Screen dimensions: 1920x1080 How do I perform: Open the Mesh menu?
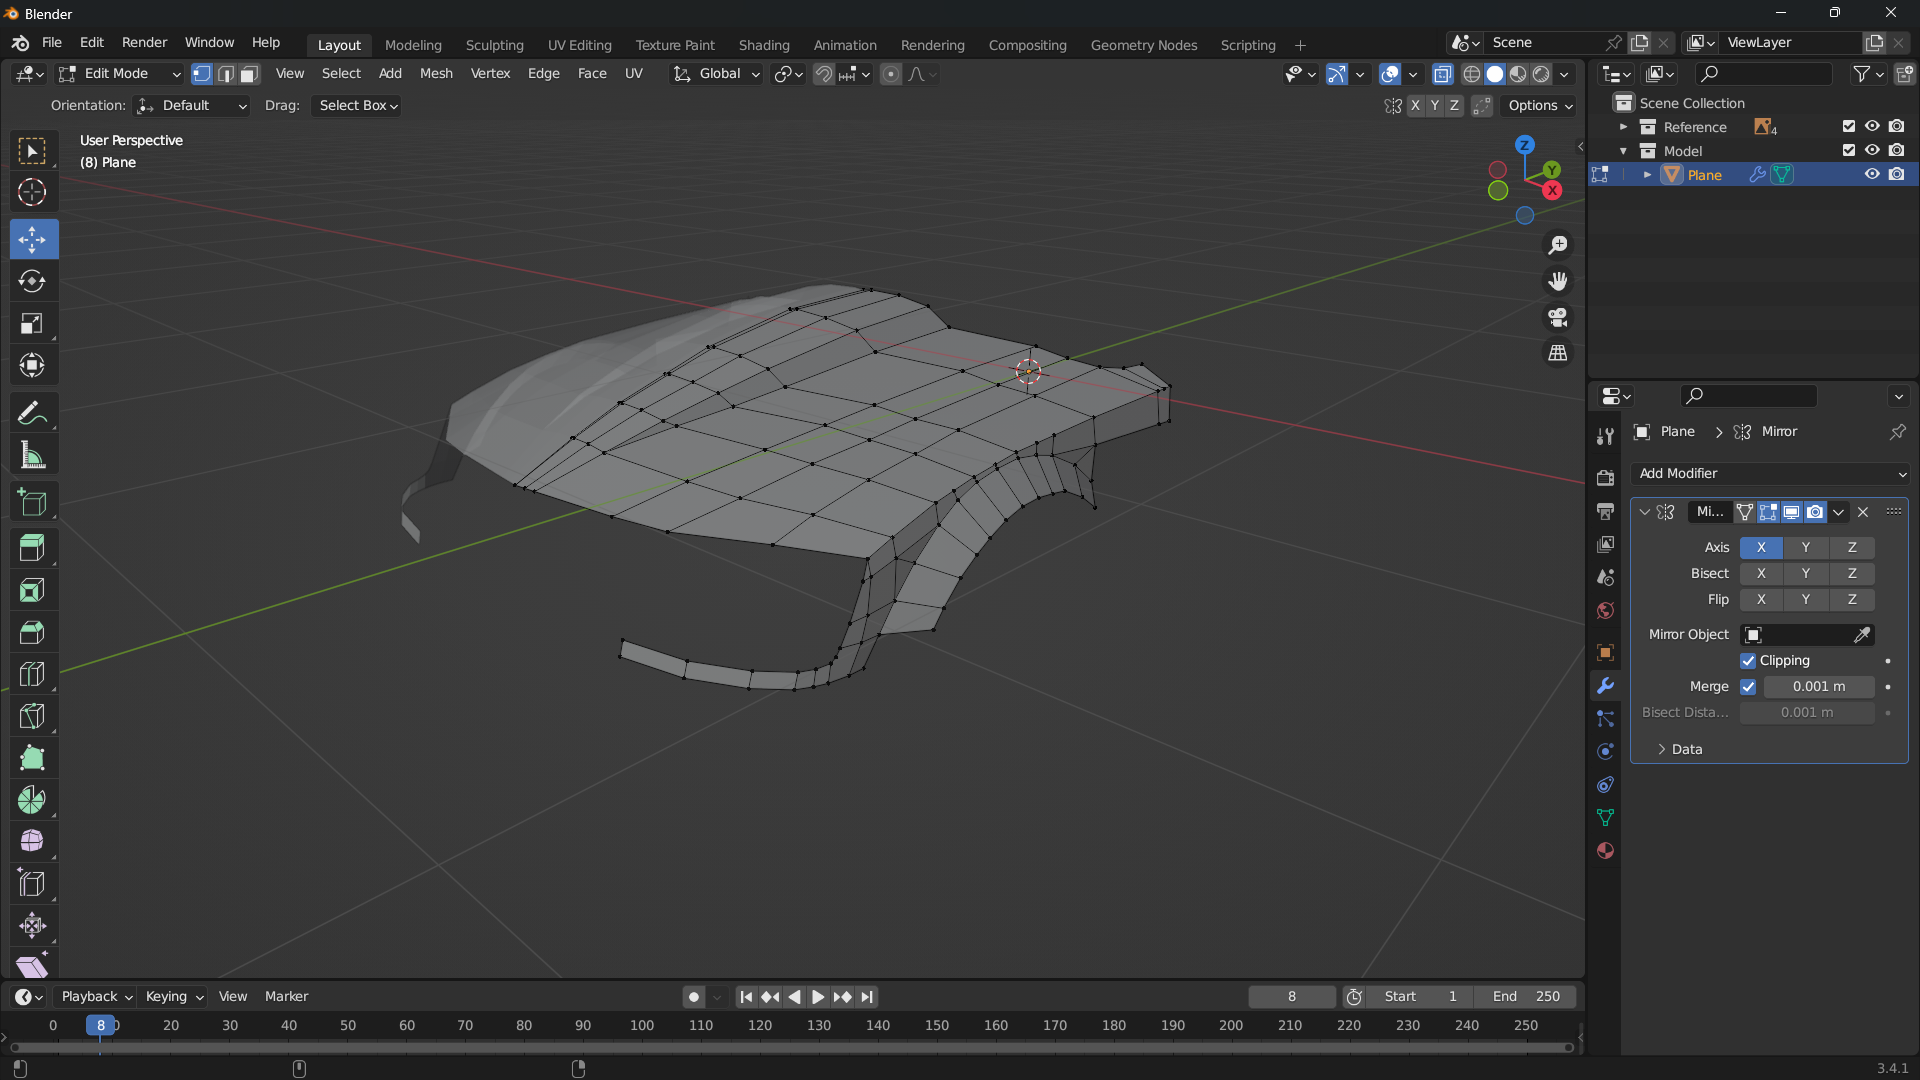(436, 74)
